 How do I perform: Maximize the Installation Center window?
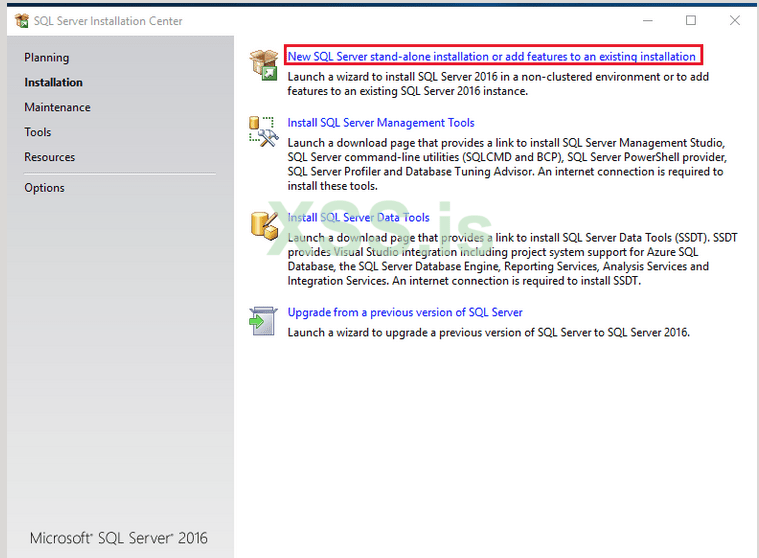pyautogui.click(x=691, y=21)
